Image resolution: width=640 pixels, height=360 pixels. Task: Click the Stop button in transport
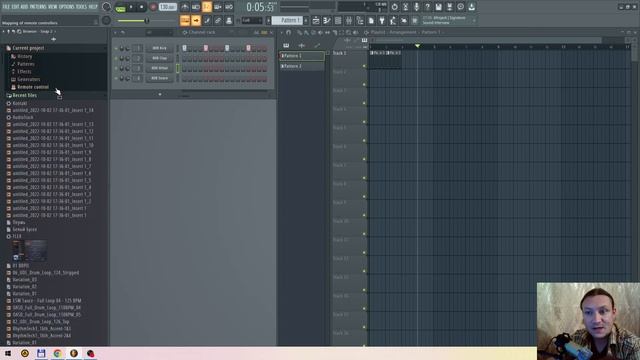141,7
